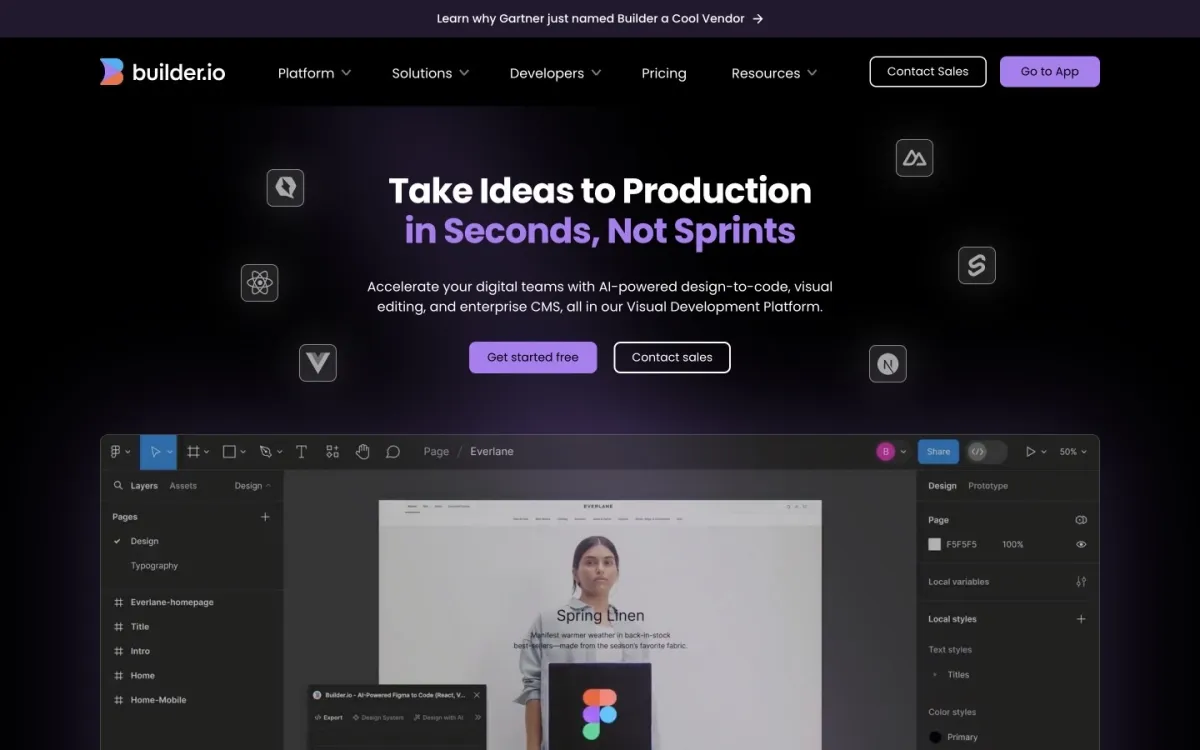Select the Move tool in the toolbar
This screenshot has height=750, width=1200.
point(157,451)
